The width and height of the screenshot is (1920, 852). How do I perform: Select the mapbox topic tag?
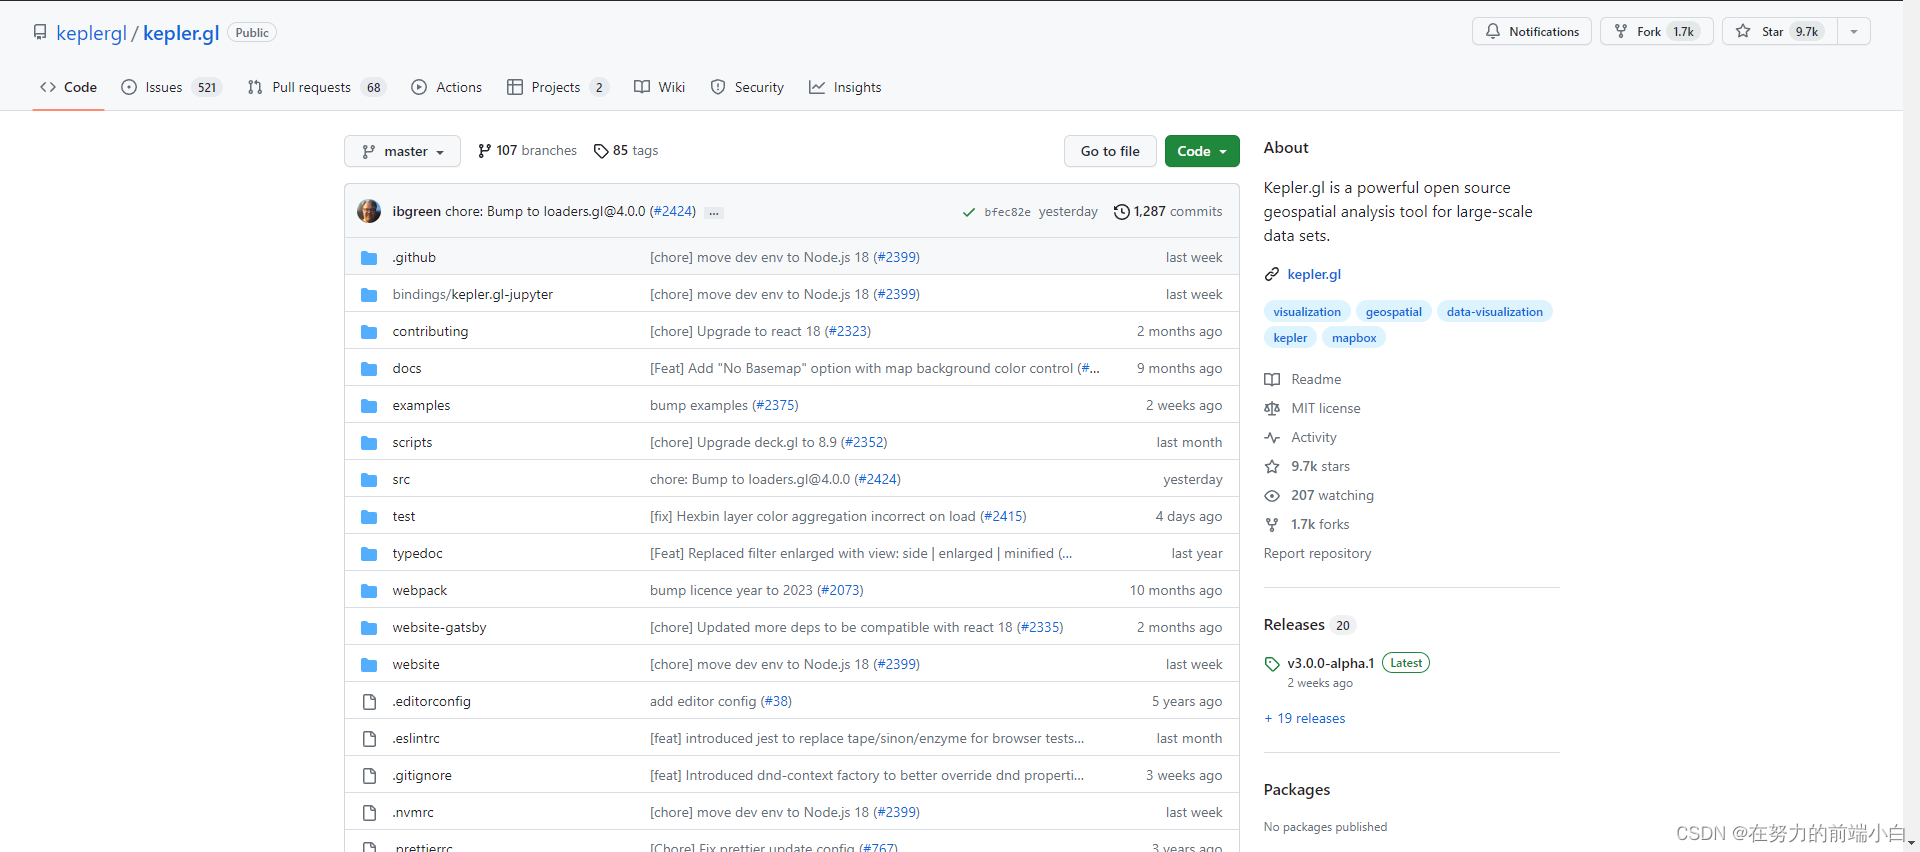(1354, 338)
